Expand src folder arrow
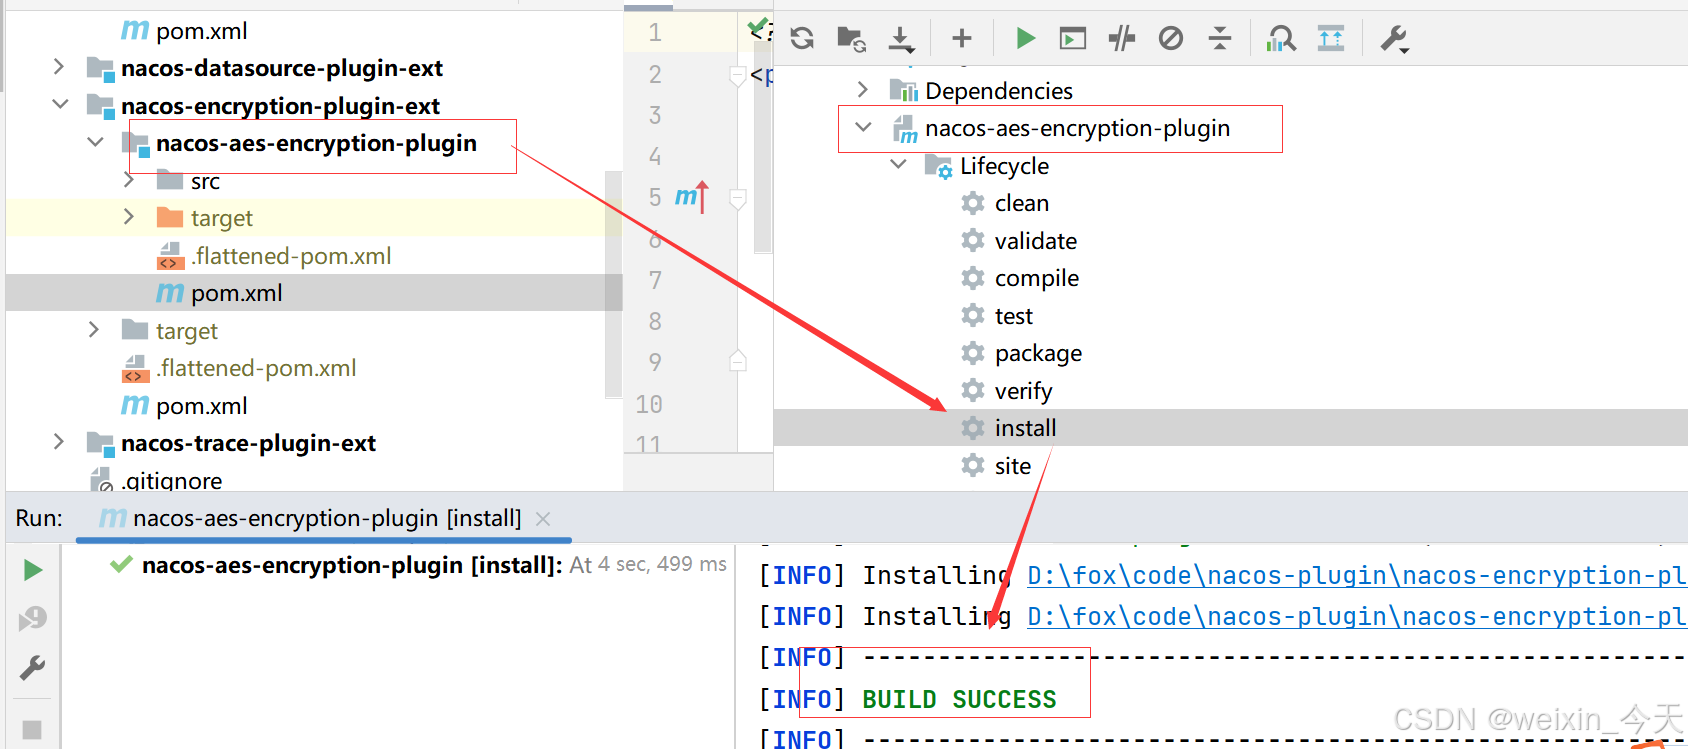Screen dimensions: 1688x749 tap(129, 180)
